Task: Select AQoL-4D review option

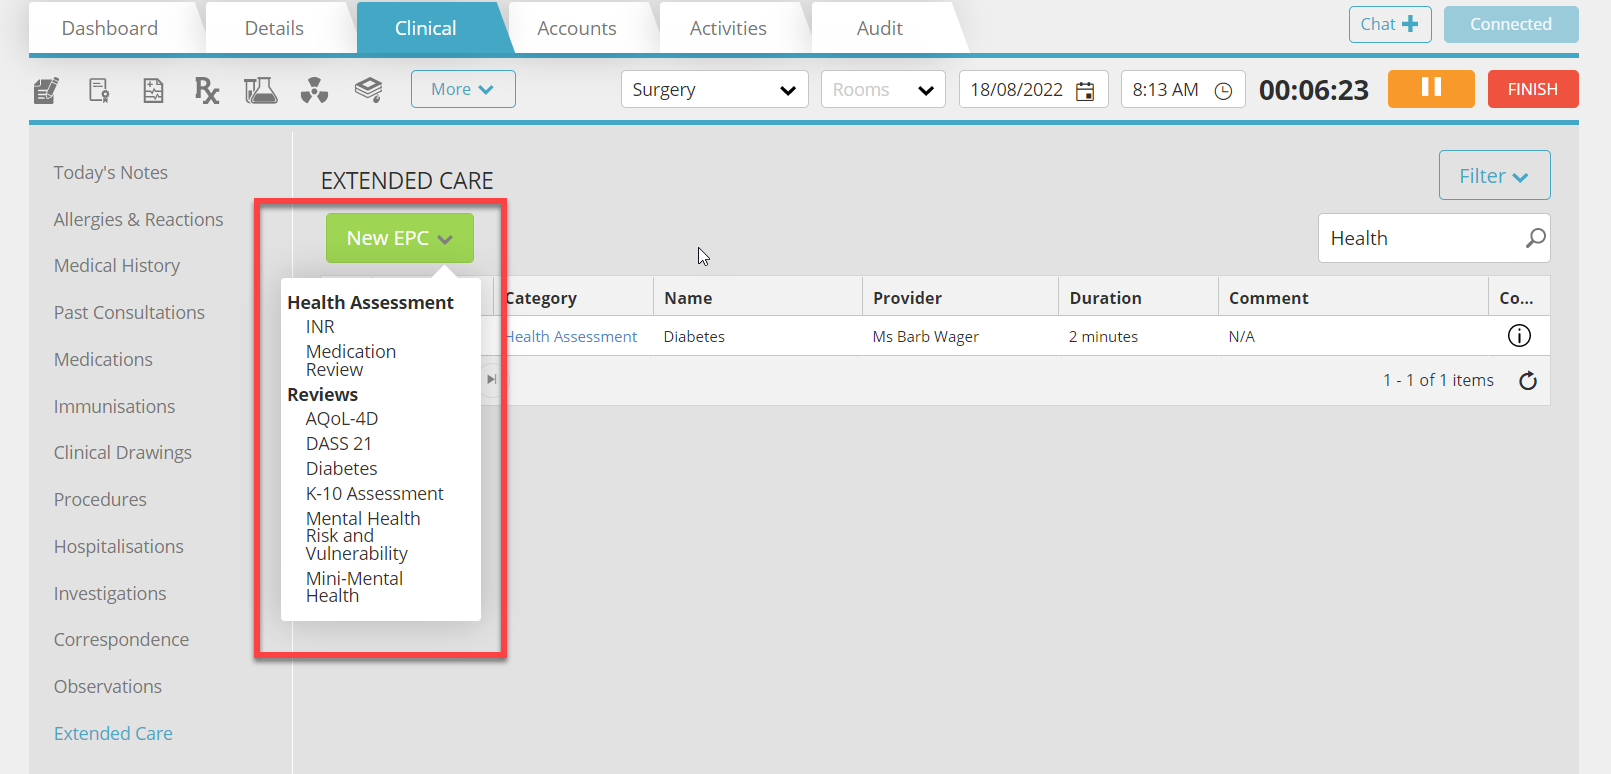Action: 342,419
